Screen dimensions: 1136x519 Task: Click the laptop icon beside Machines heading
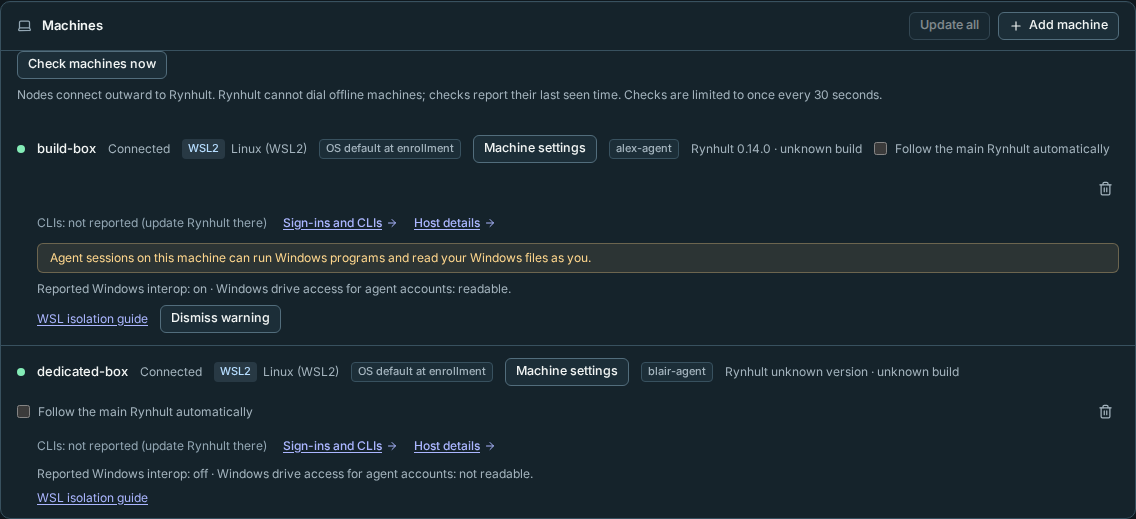[x=25, y=26]
